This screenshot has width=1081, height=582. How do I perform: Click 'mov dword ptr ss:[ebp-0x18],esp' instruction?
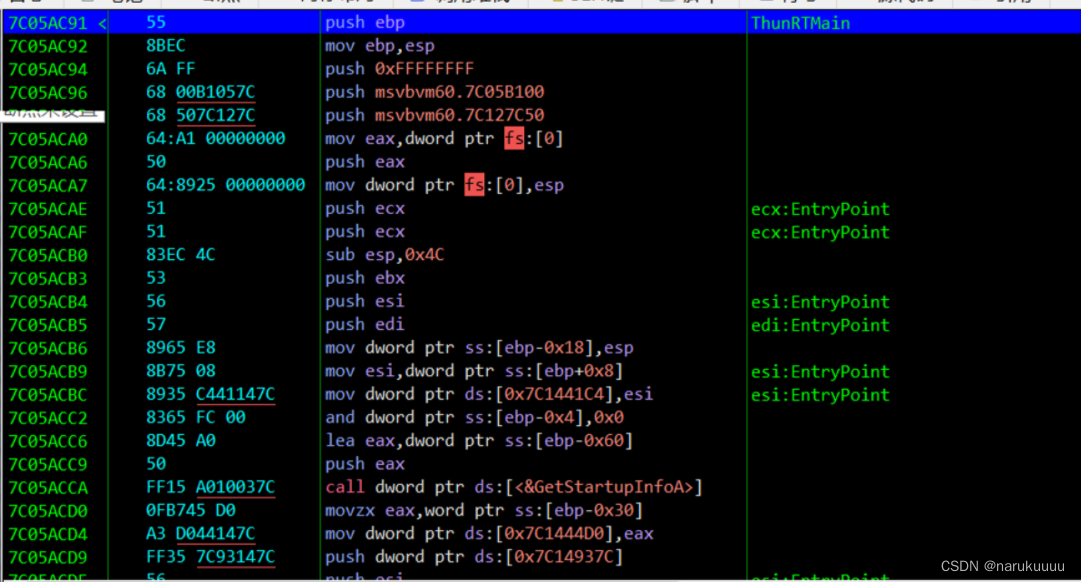(479, 348)
